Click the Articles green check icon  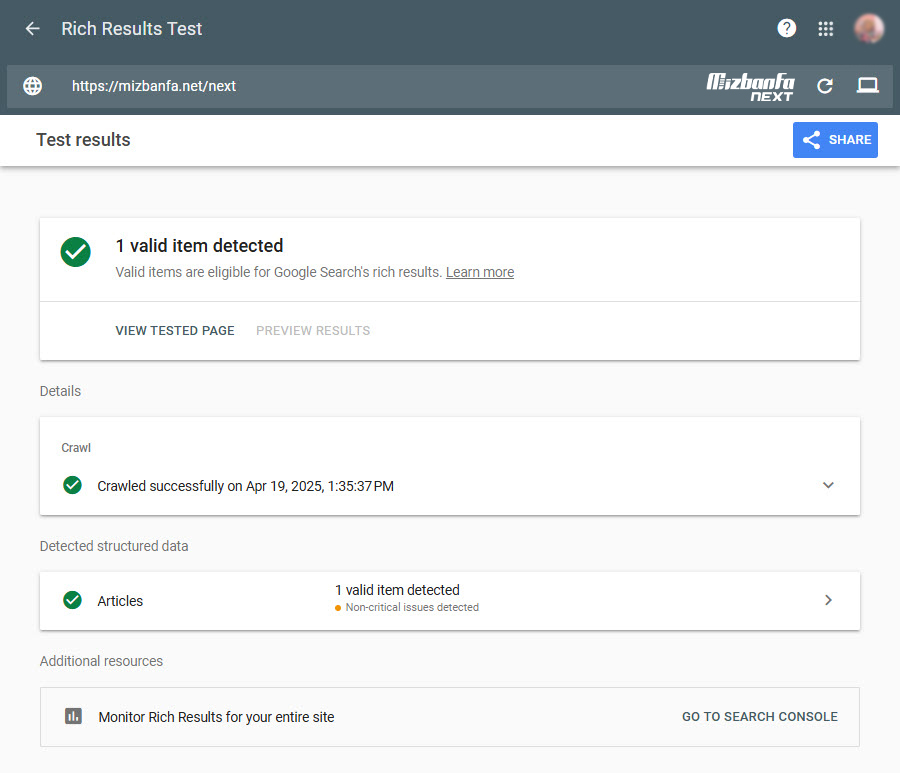[x=72, y=600]
